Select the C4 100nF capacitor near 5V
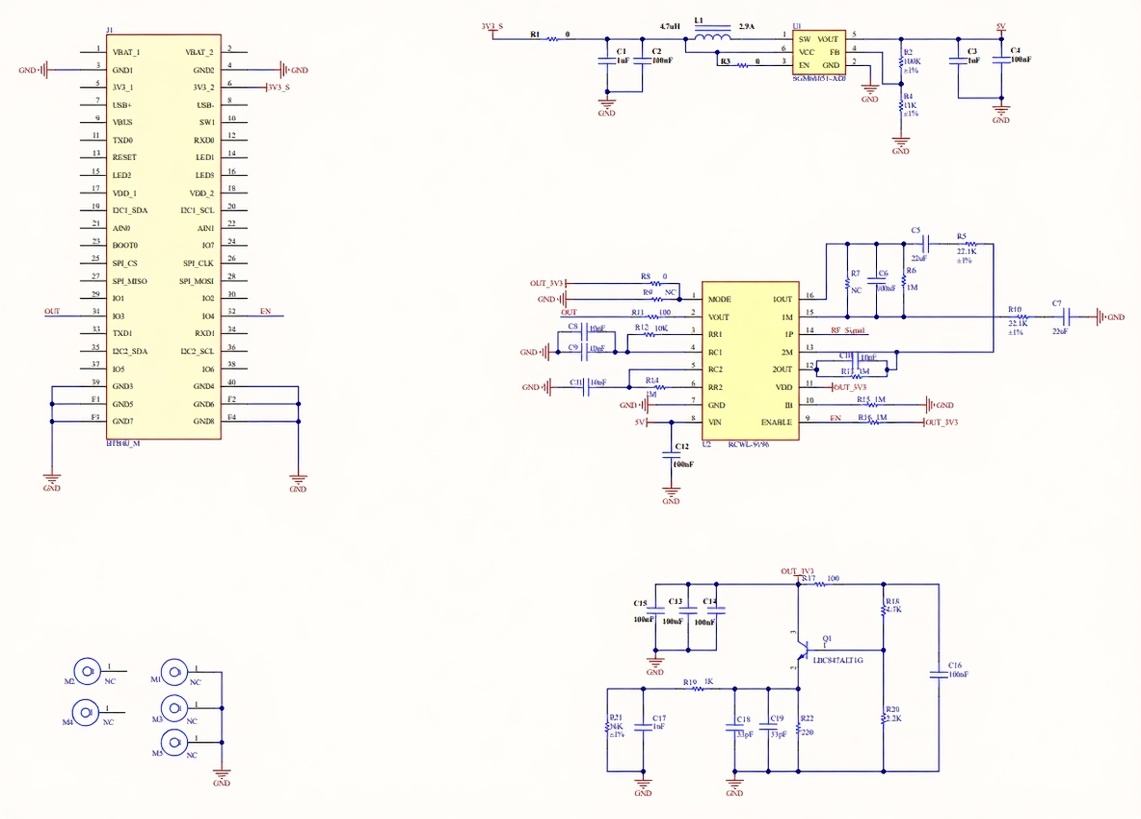Viewport: 1141px width, 819px height. (1001, 60)
